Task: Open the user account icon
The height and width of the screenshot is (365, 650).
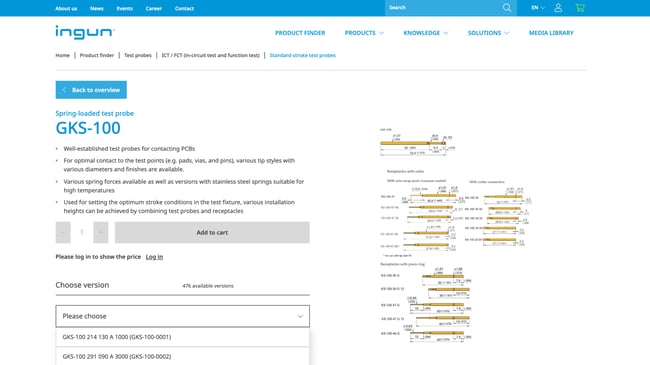Action: tap(558, 8)
